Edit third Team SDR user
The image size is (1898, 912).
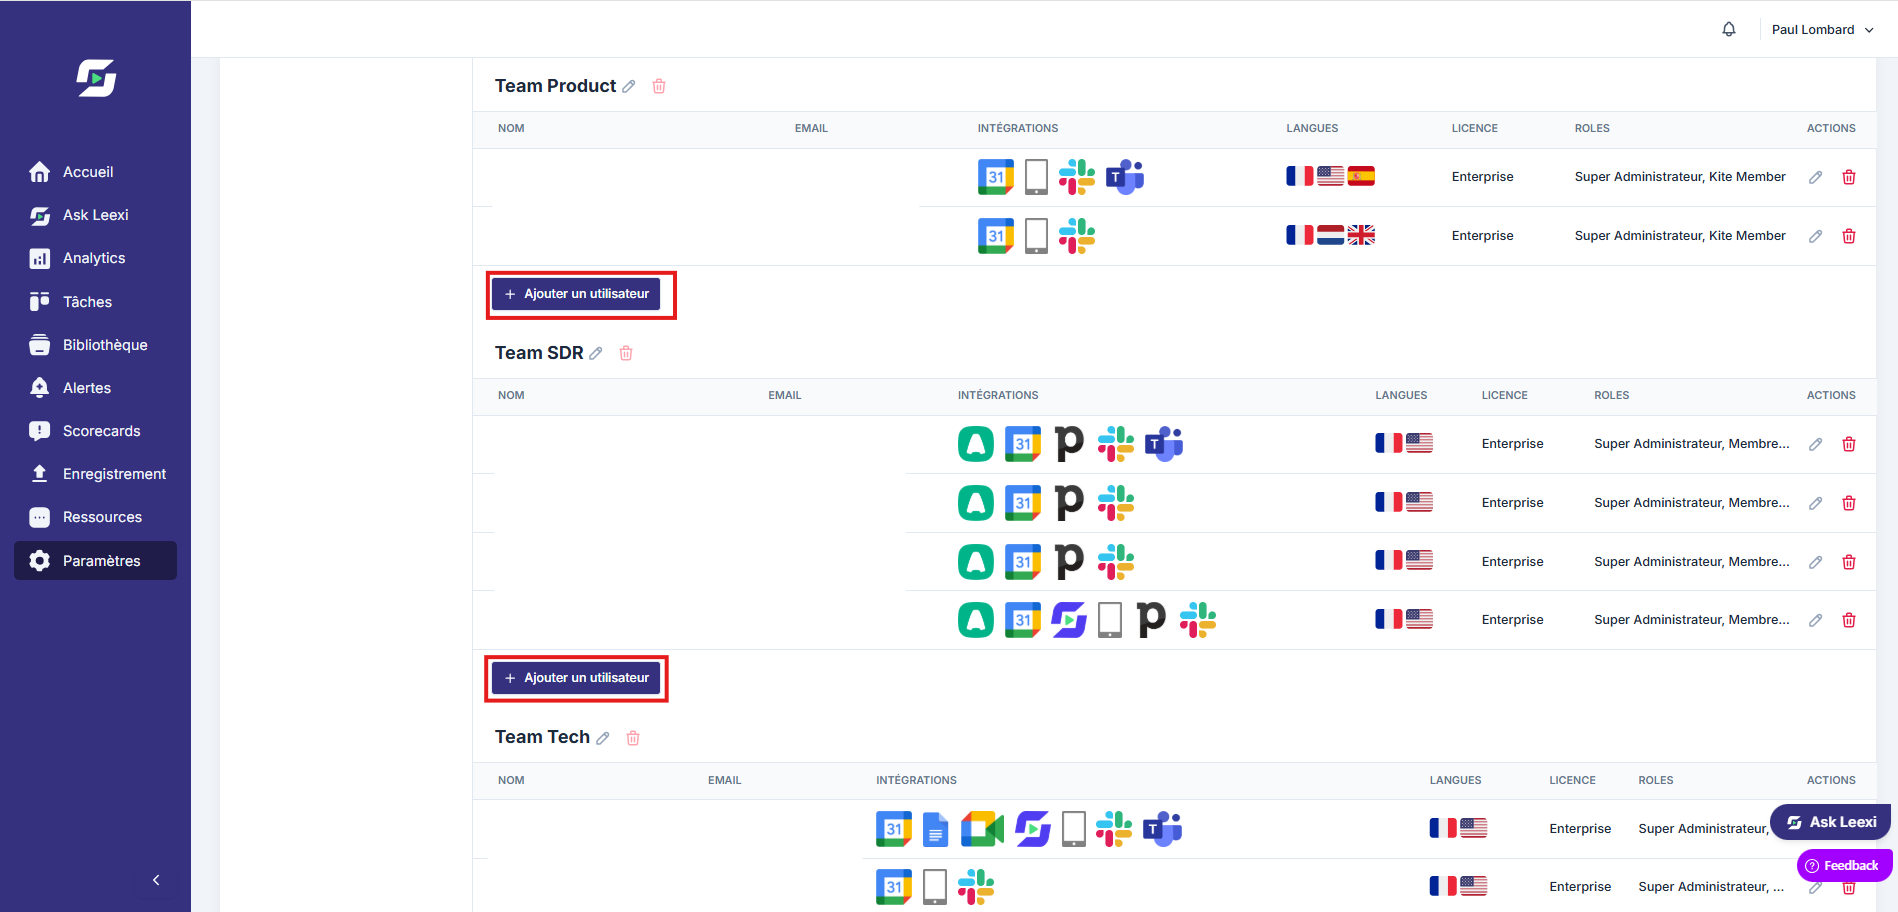coord(1816,562)
